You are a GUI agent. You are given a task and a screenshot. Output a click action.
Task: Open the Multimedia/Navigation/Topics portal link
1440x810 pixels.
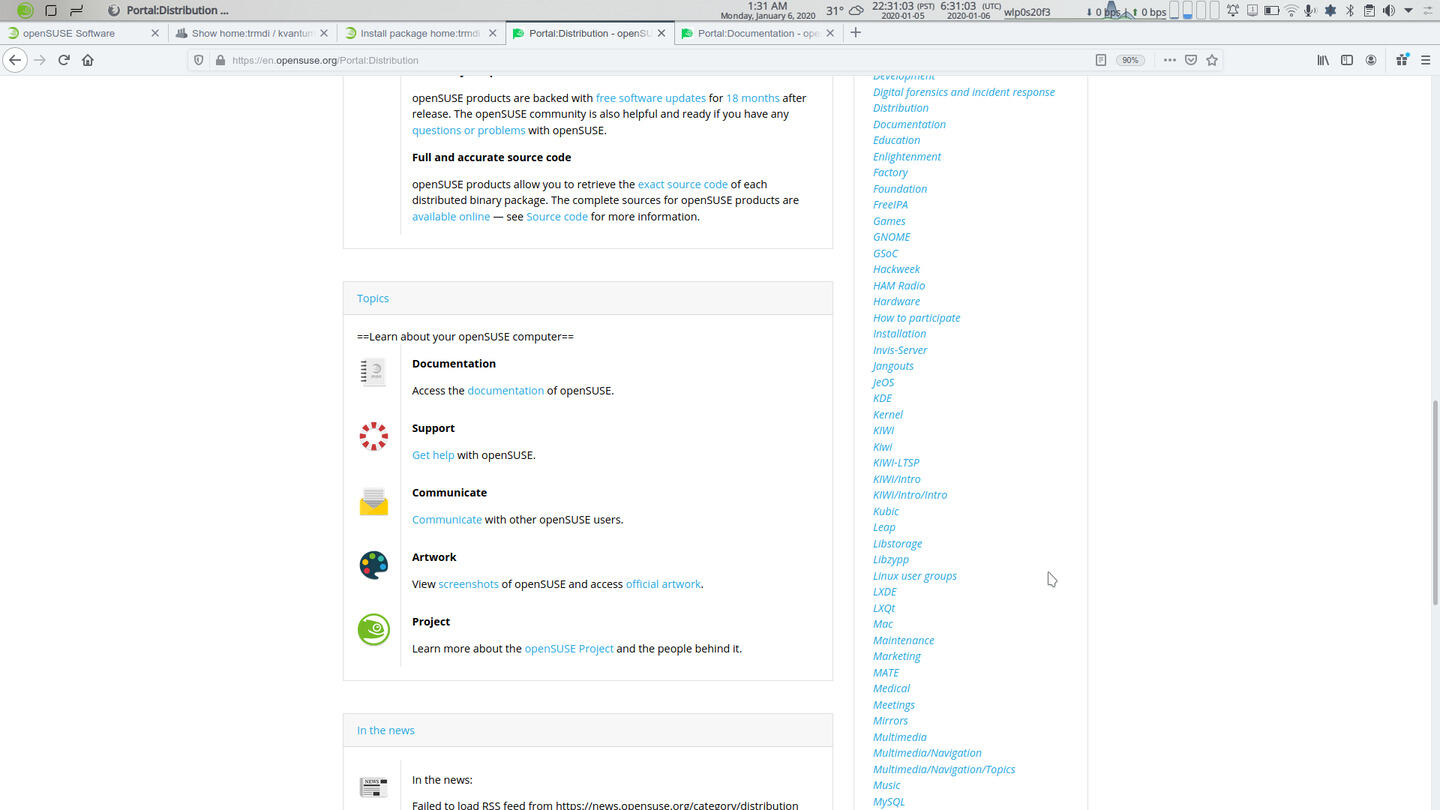click(x=944, y=769)
